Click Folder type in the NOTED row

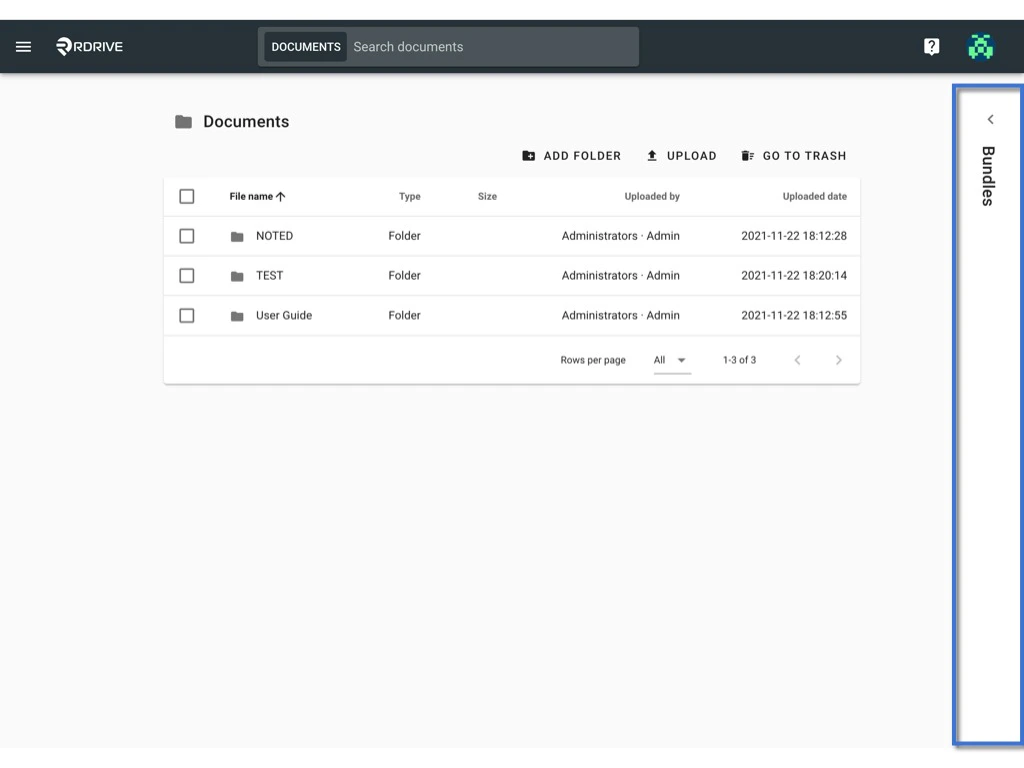(x=404, y=236)
